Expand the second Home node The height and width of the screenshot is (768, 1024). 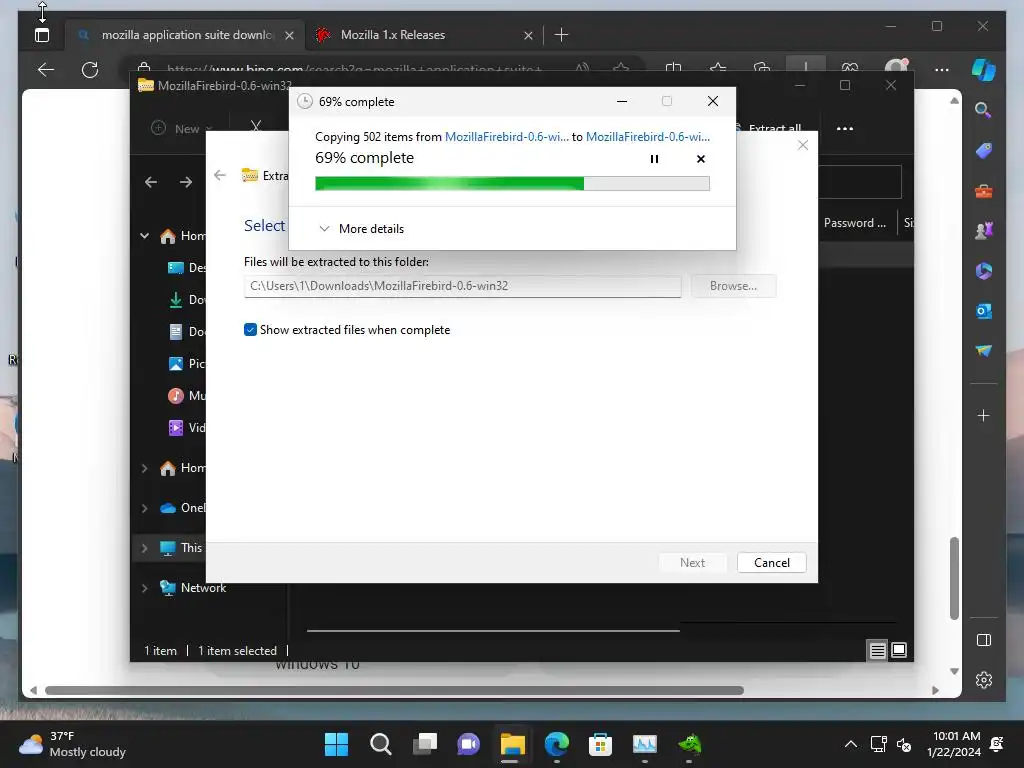[144, 468]
